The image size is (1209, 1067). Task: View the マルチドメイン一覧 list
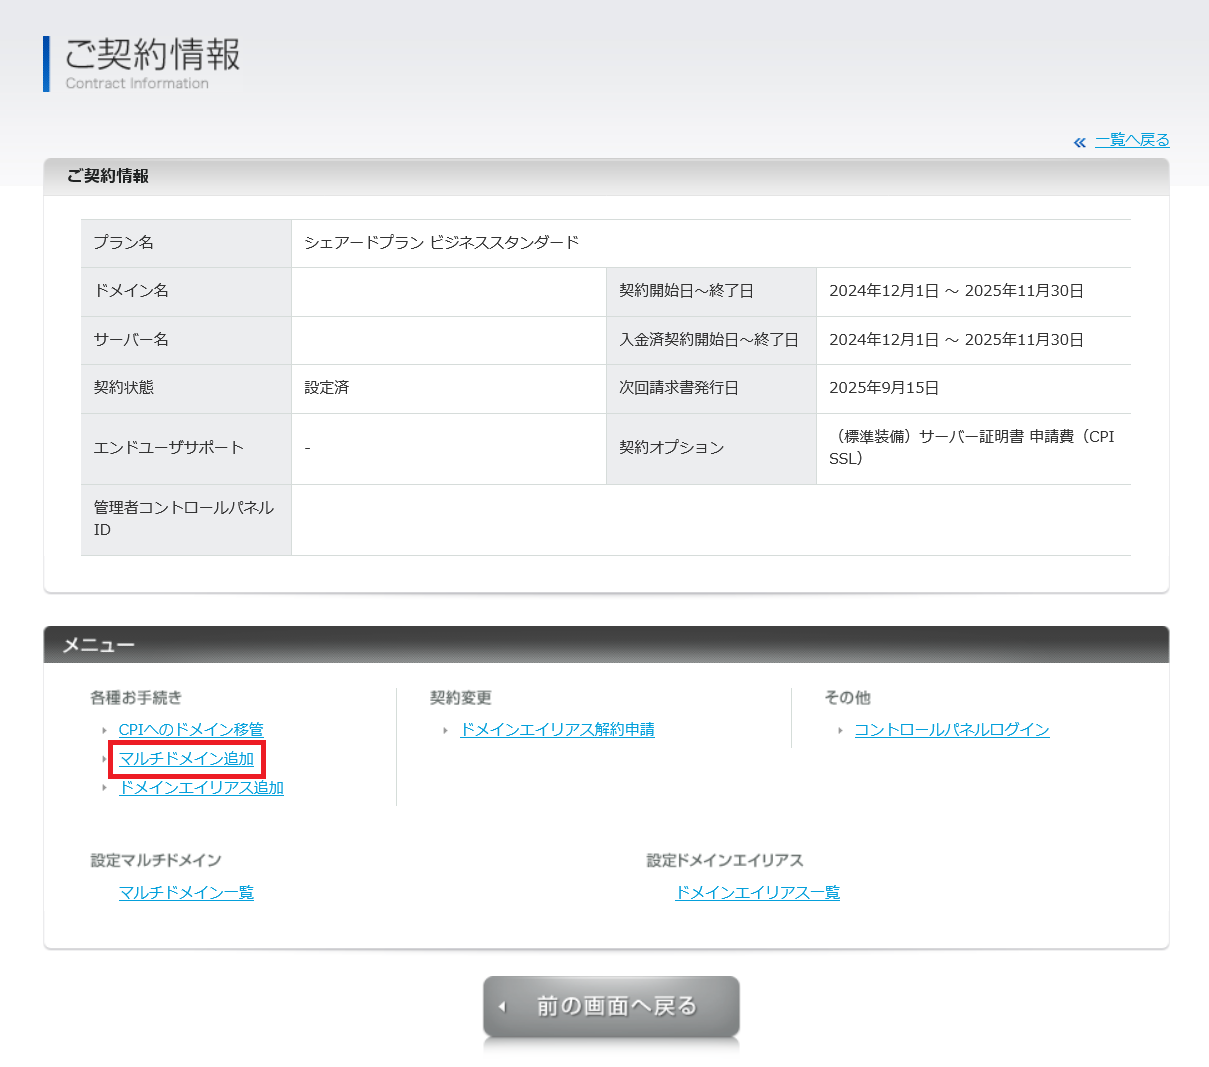tap(186, 893)
